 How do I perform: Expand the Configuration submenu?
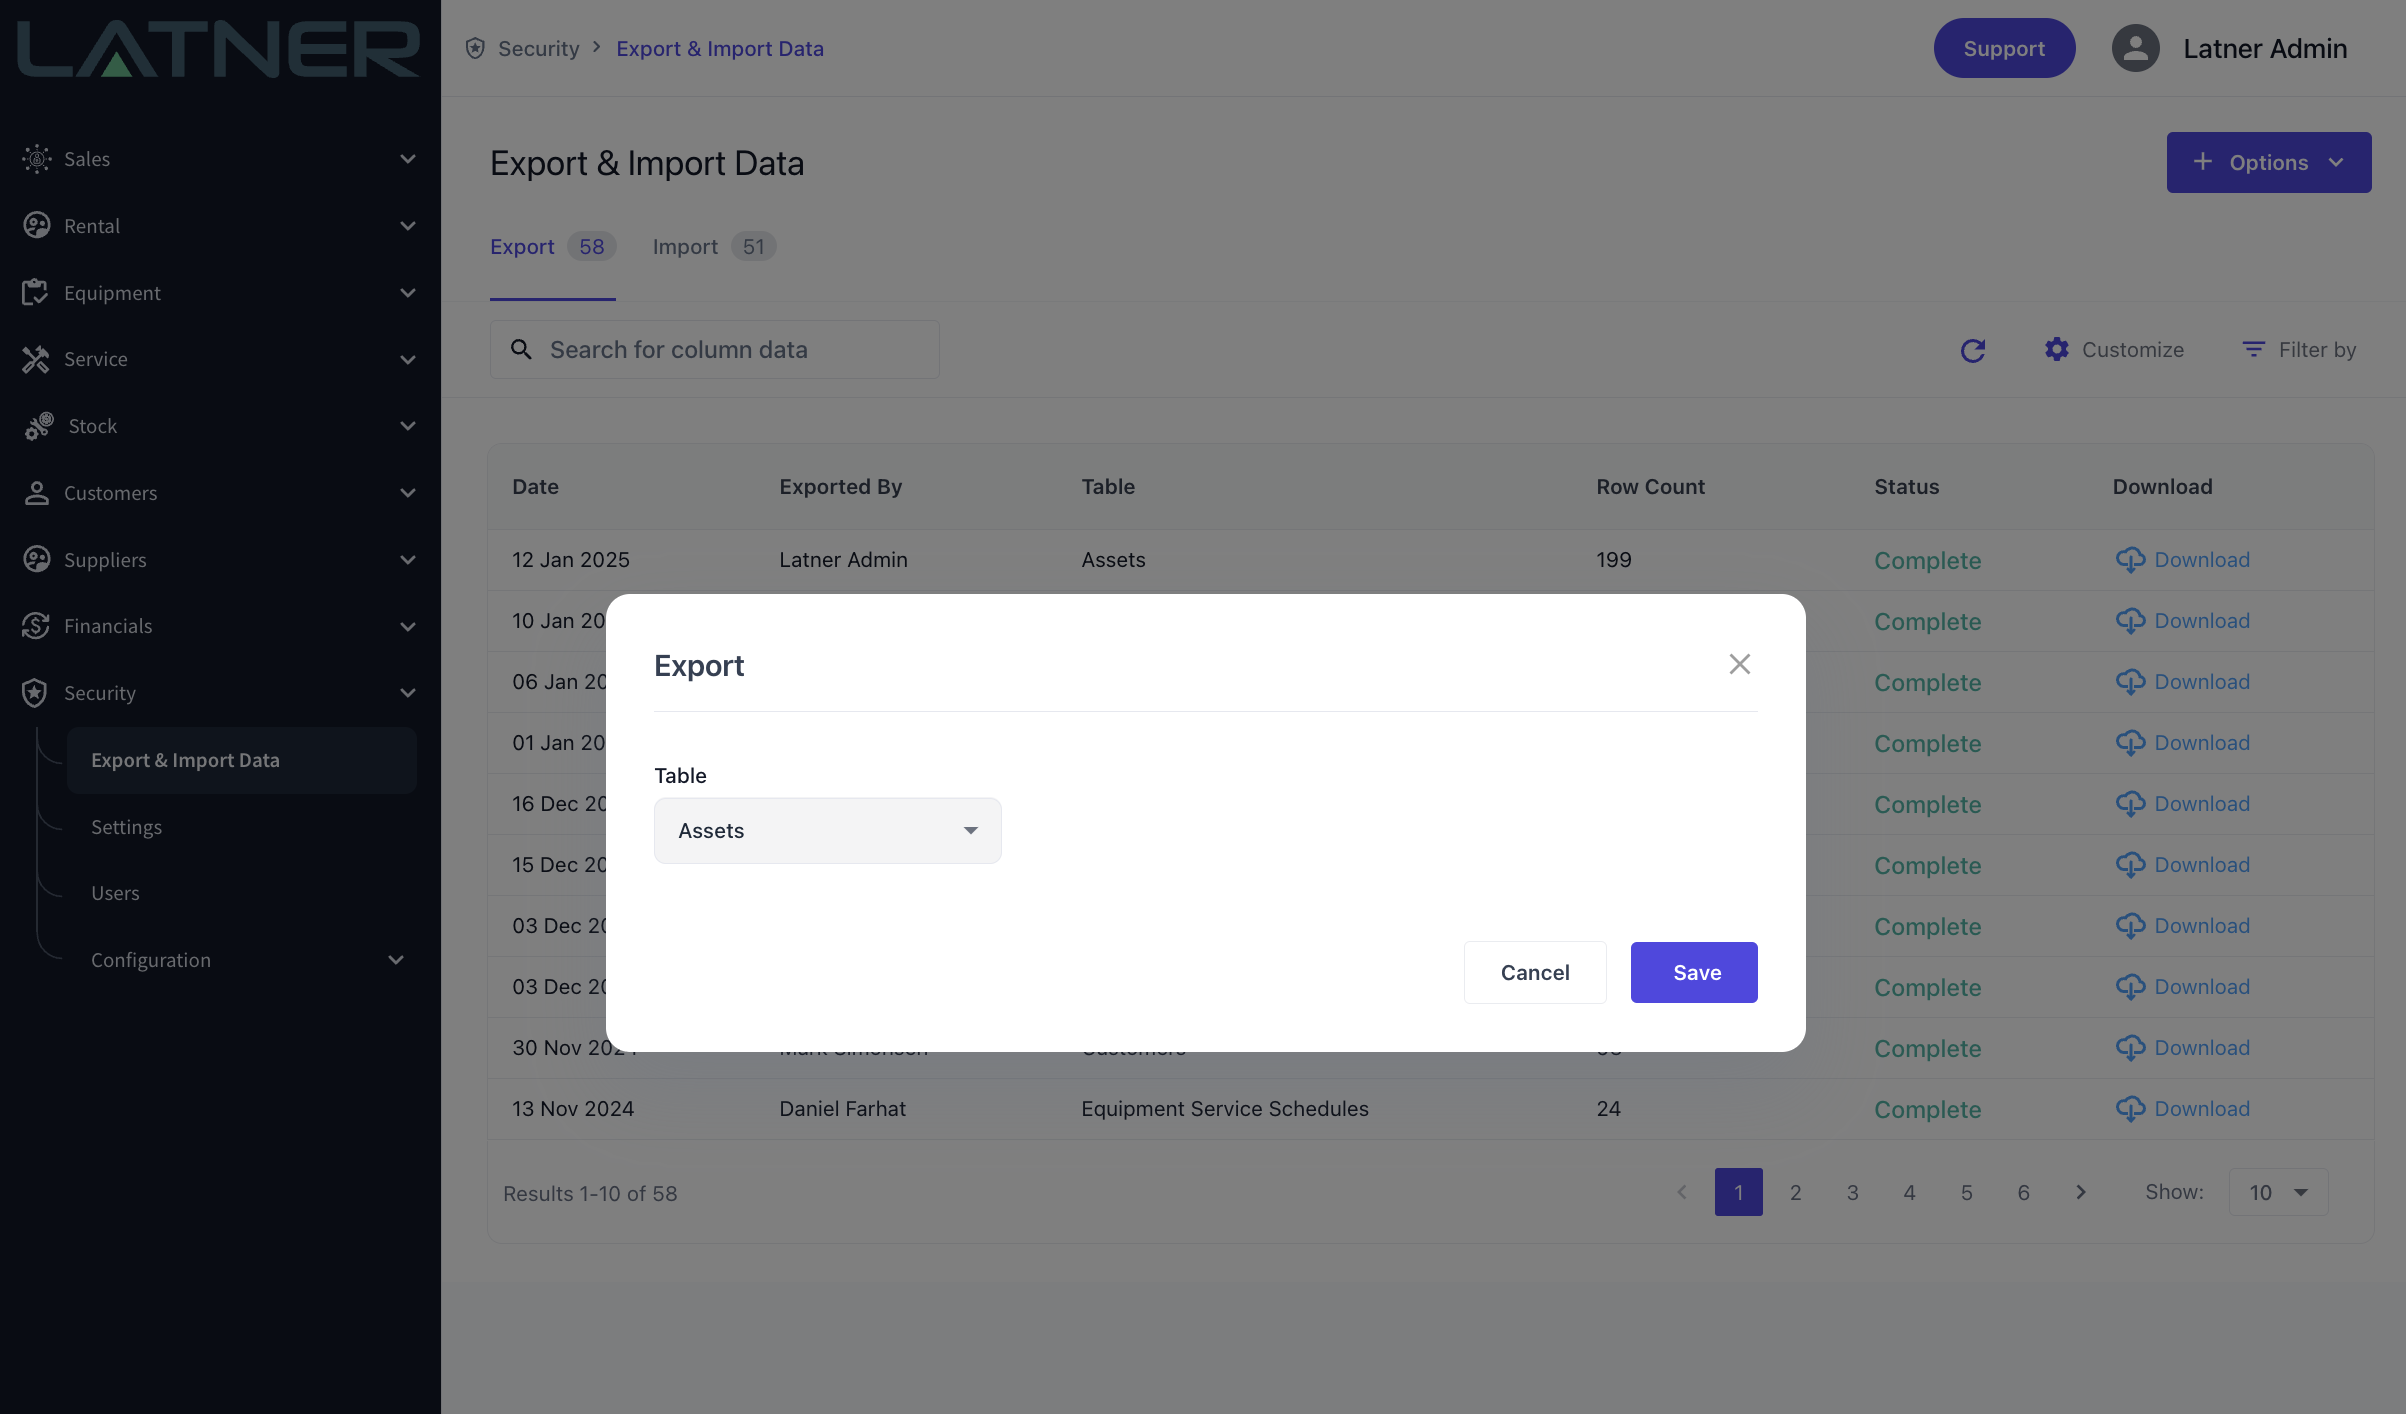(x=395, y=960)
